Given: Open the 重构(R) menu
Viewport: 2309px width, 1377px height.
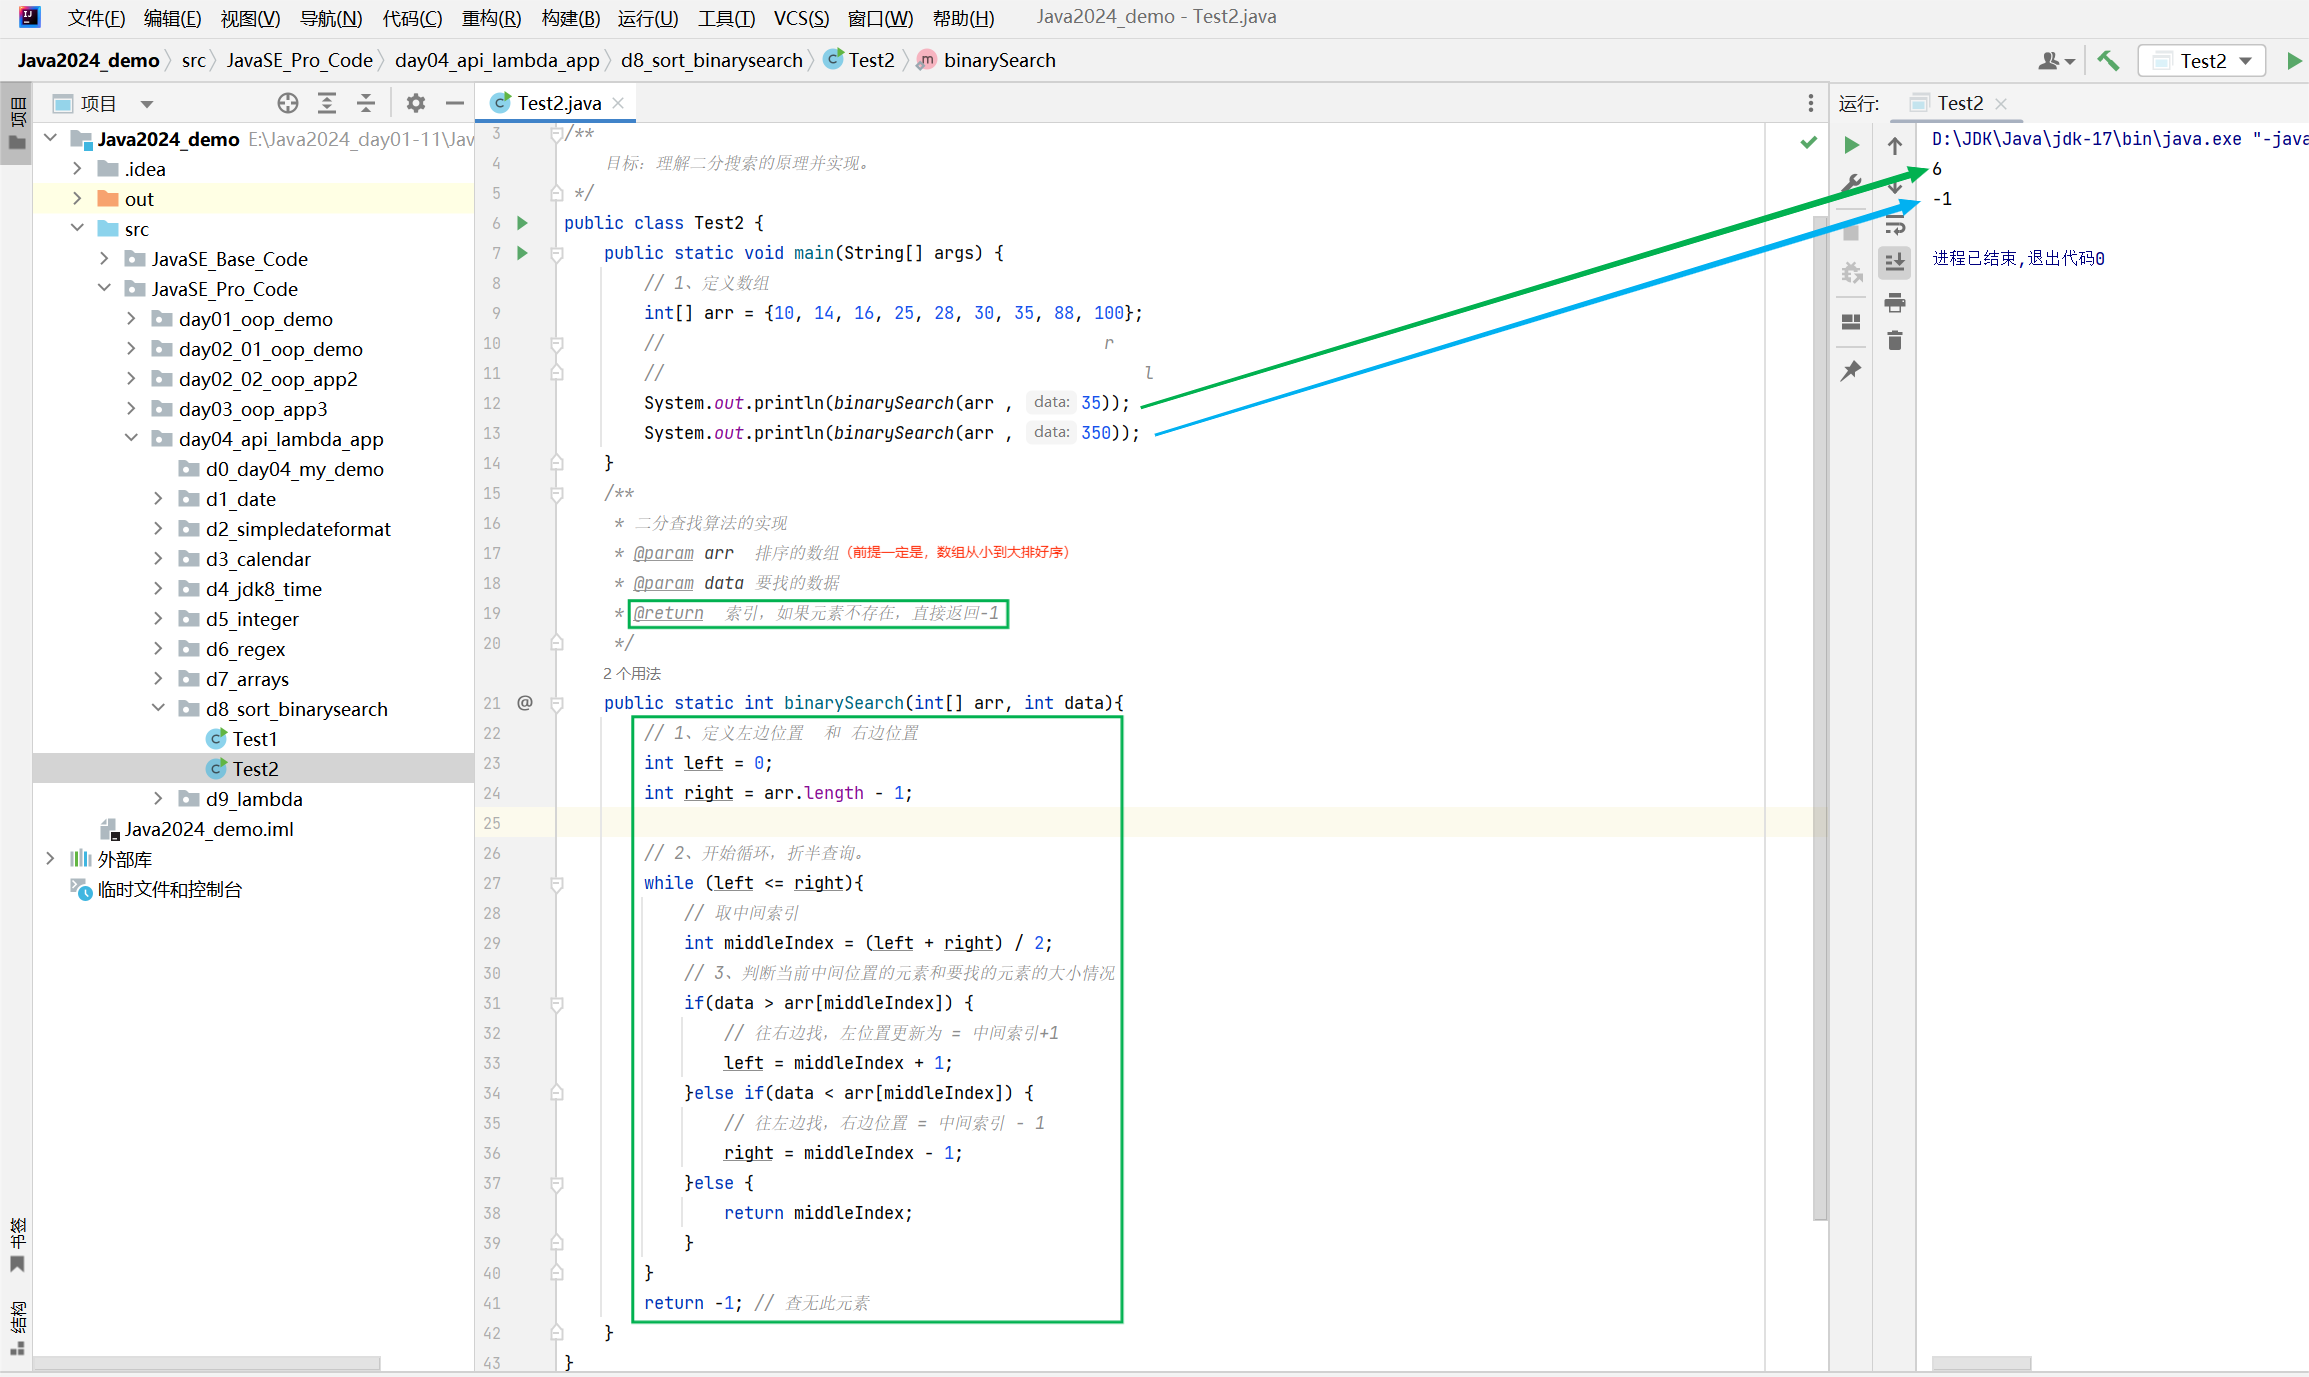Looking at the screenshot, I should pos(490,18).
